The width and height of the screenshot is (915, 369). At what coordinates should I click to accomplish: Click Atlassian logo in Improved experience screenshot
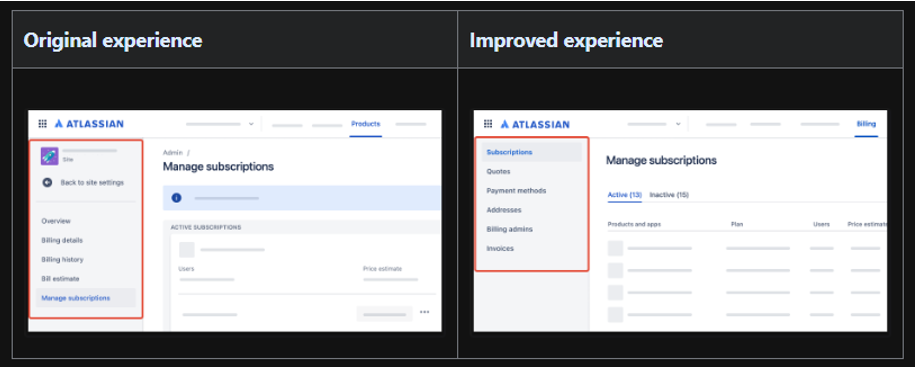(535, 124)
